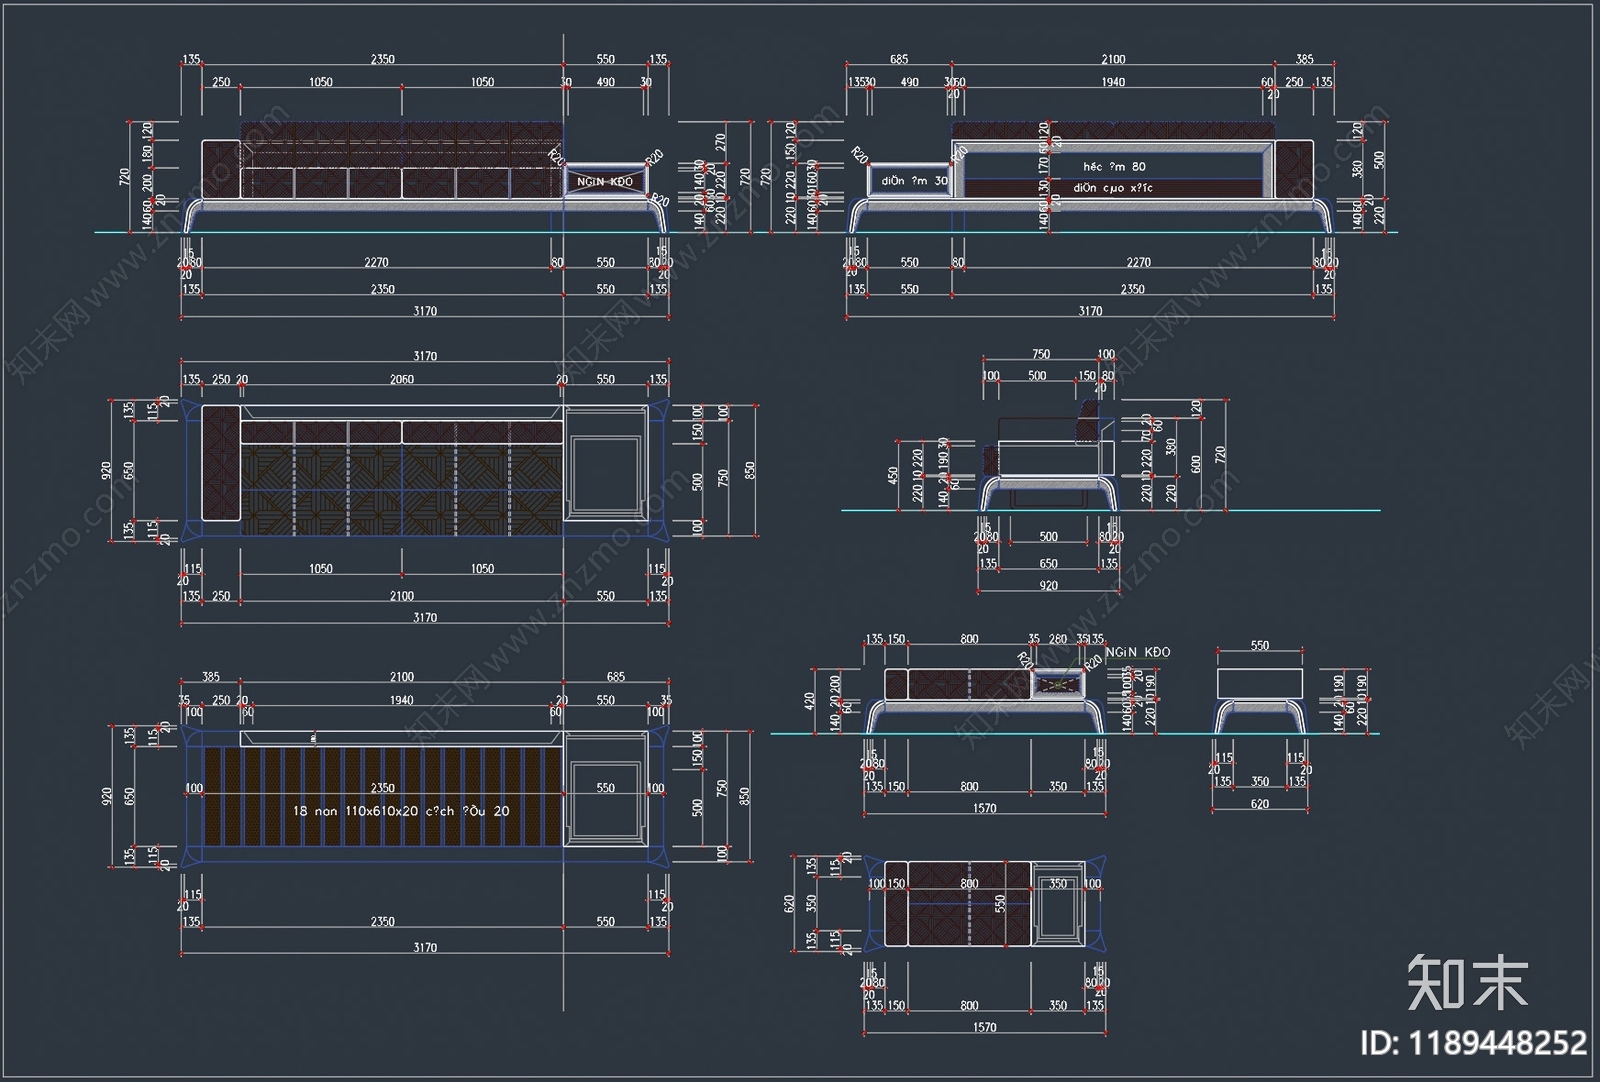This screenshot has width=1600, height=1082.
Task: Click the 620 dimension under the small stool
Action: pos(1259,804)
